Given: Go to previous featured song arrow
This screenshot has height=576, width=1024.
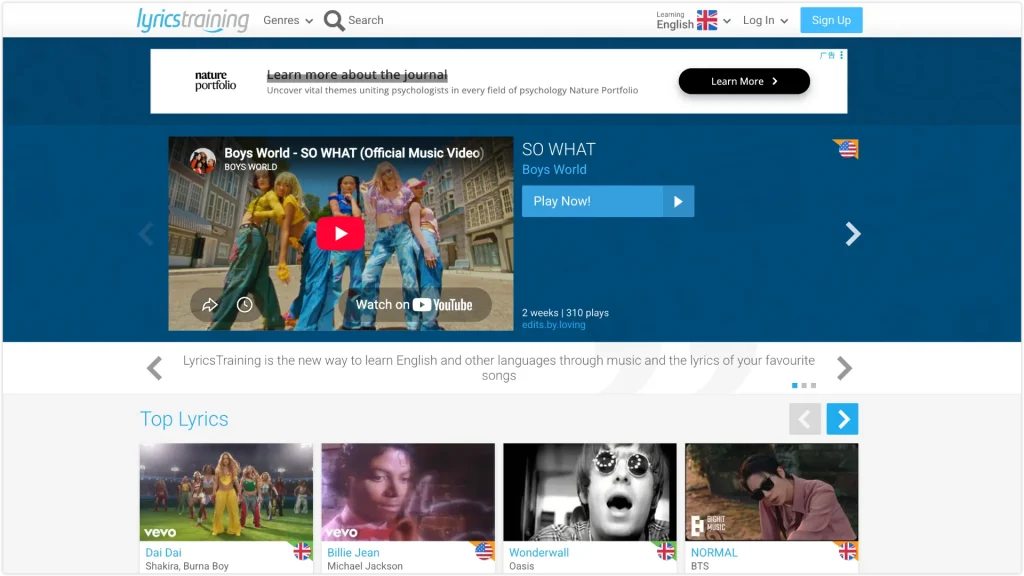Looking at the screenshot, I should (146, 234).
